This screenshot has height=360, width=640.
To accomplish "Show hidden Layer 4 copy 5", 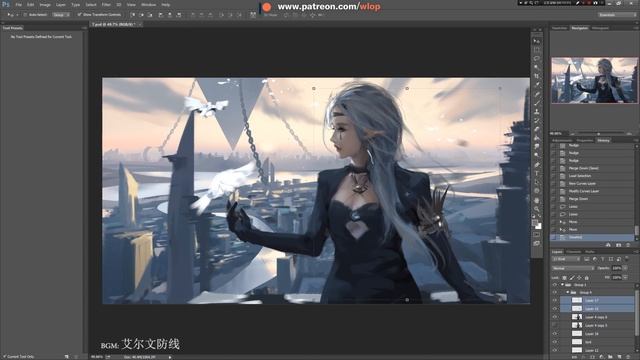I will (x=555, y=325).
